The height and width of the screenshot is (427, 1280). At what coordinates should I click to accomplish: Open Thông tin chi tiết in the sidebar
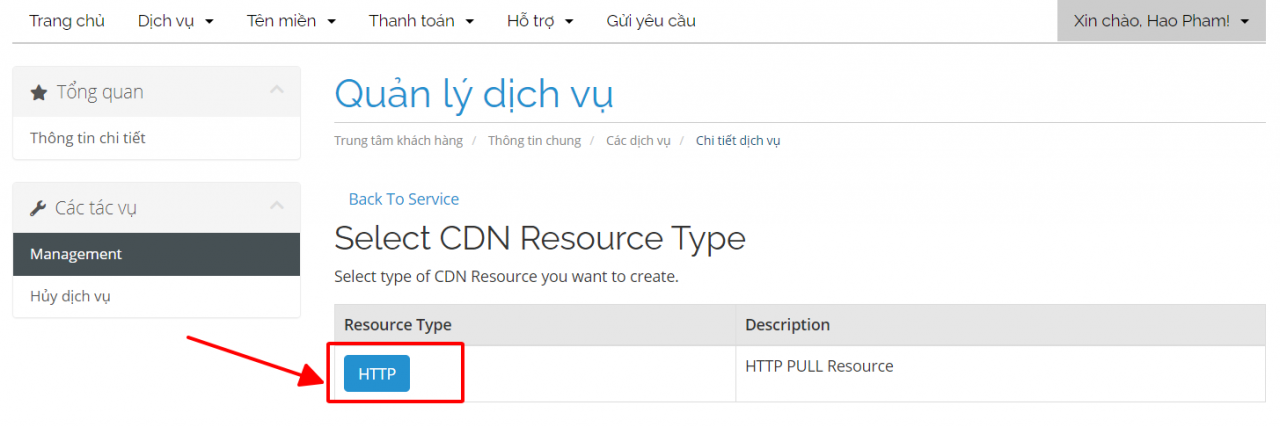88,138
